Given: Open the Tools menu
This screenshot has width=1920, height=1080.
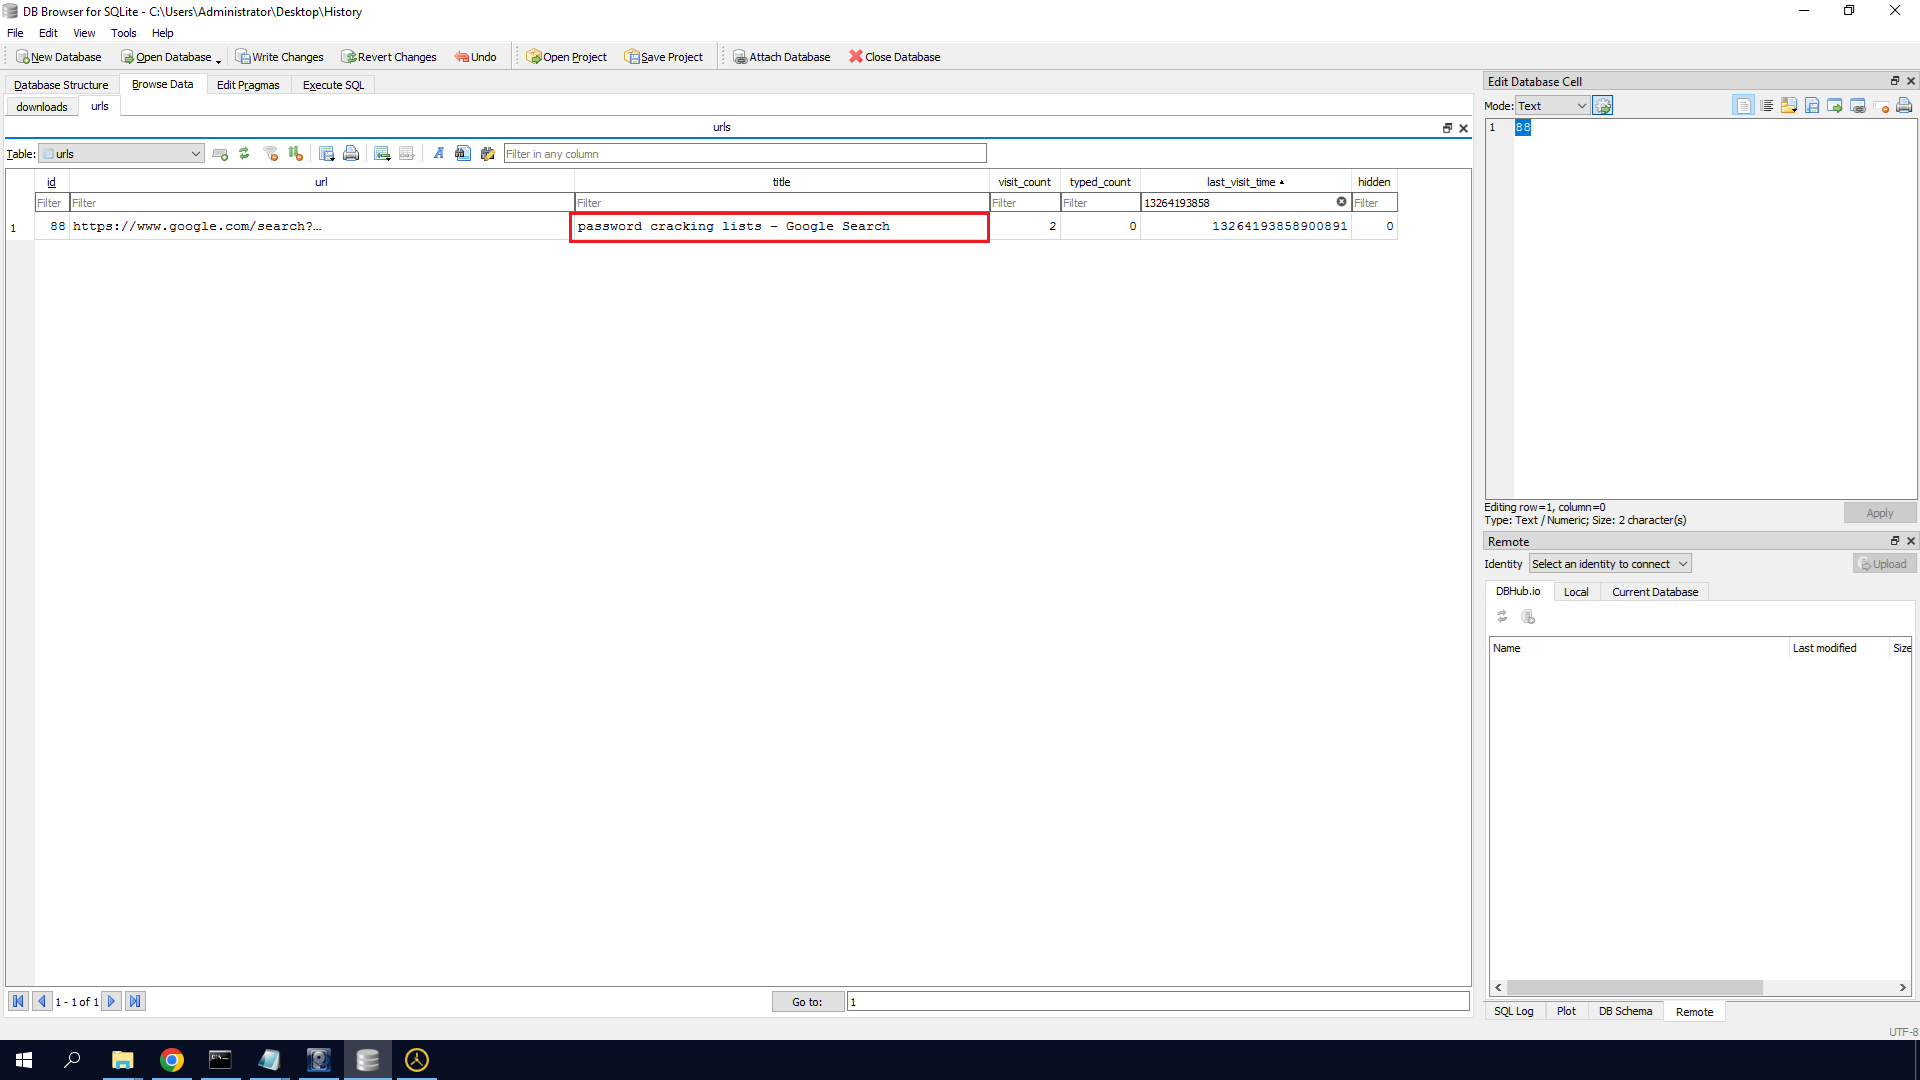Looking at the screenshot, I should click(124, 33).
